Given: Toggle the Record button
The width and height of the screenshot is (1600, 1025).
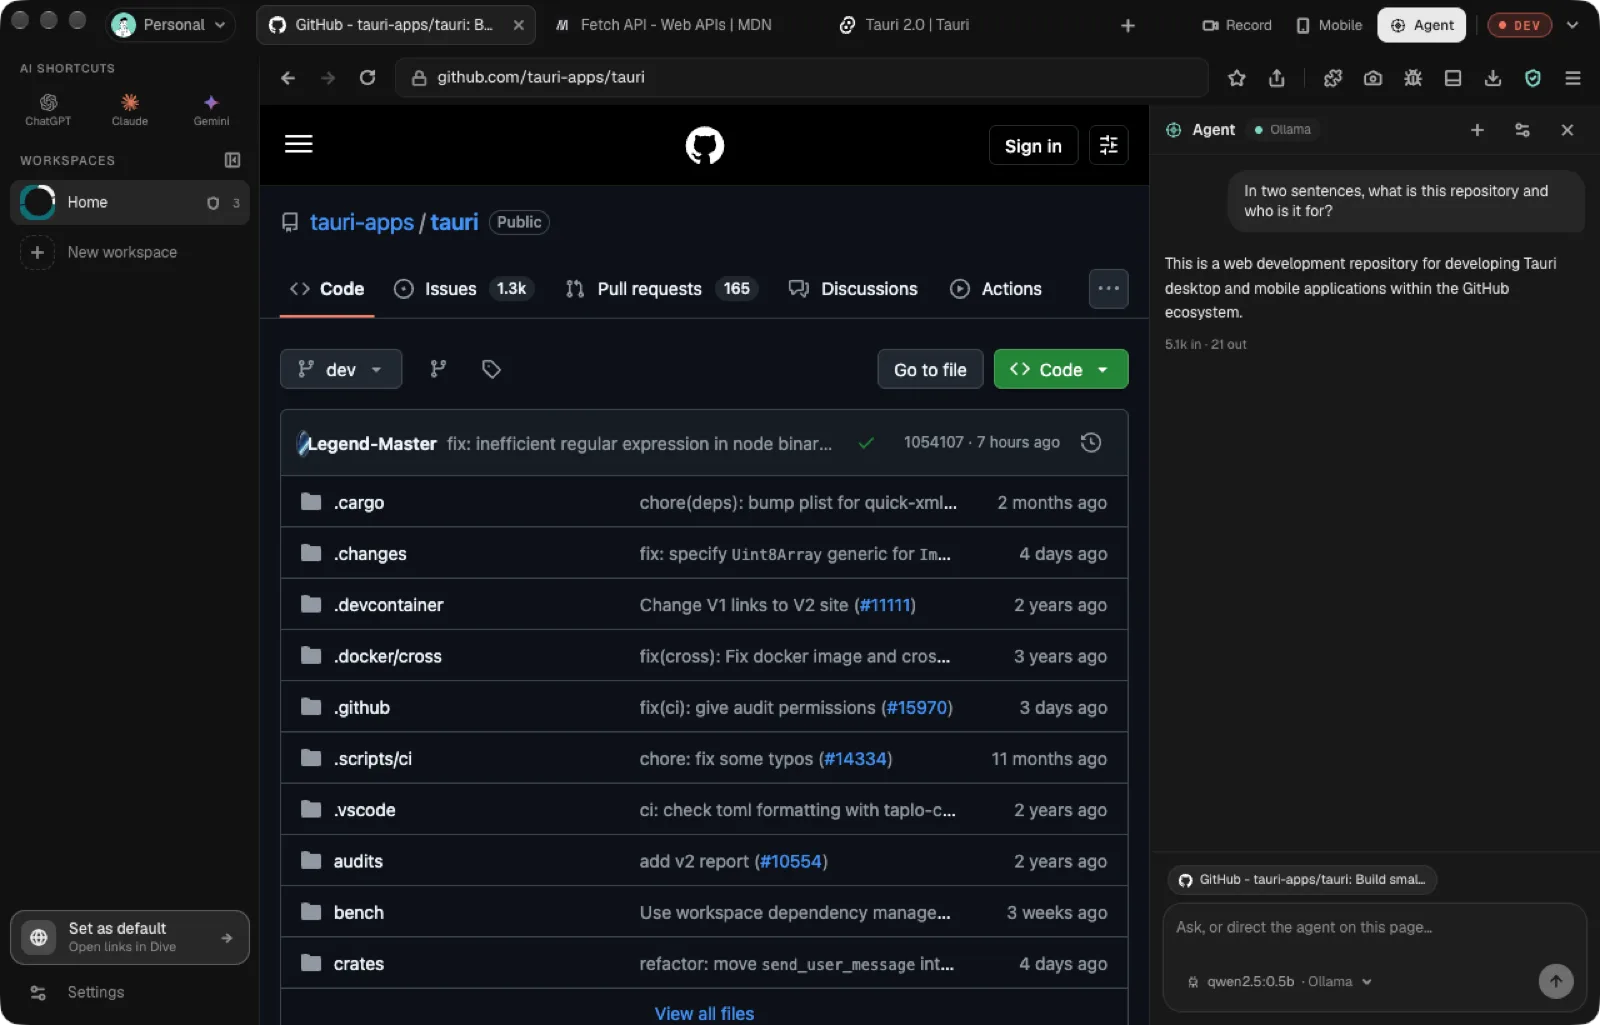Looking at the screenshot, I should point(1237,25).
